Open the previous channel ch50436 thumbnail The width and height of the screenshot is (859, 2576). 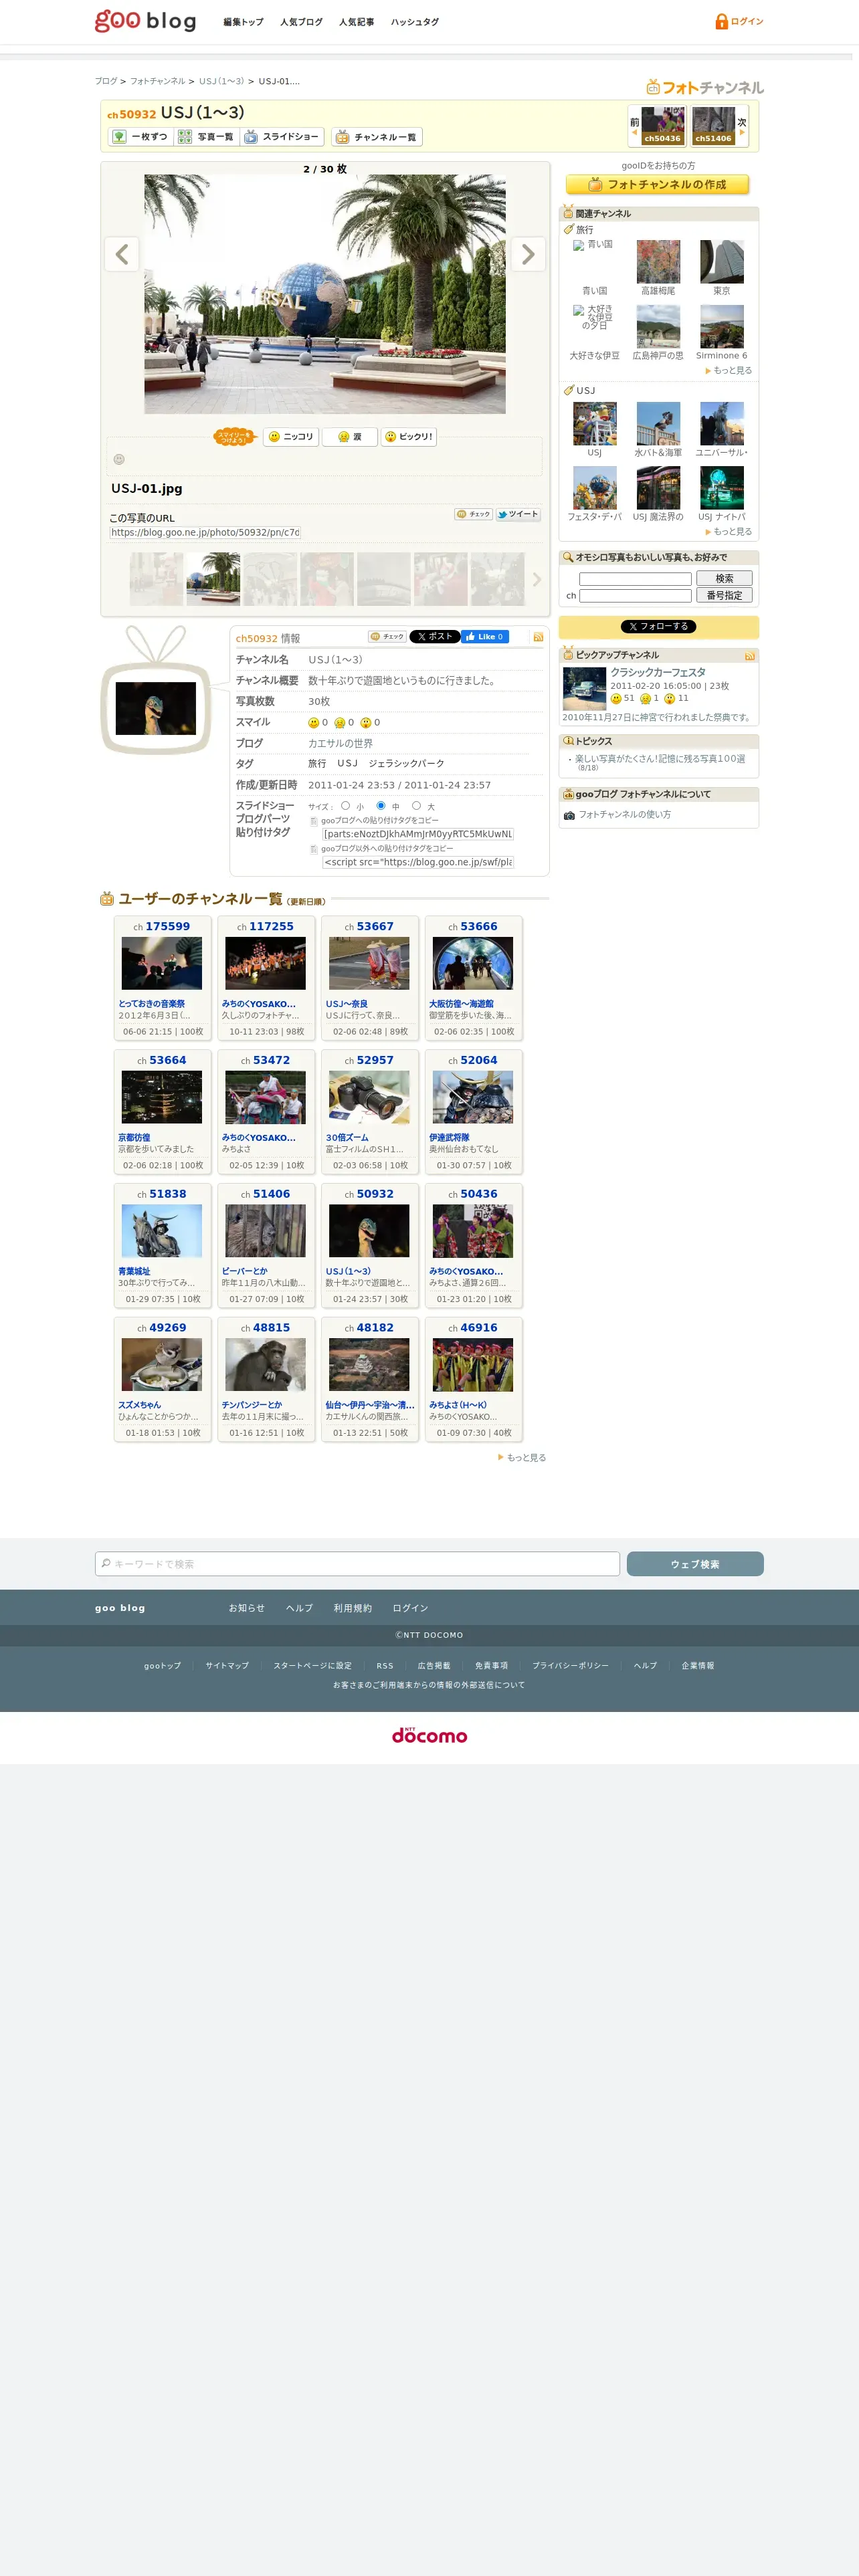662,126
